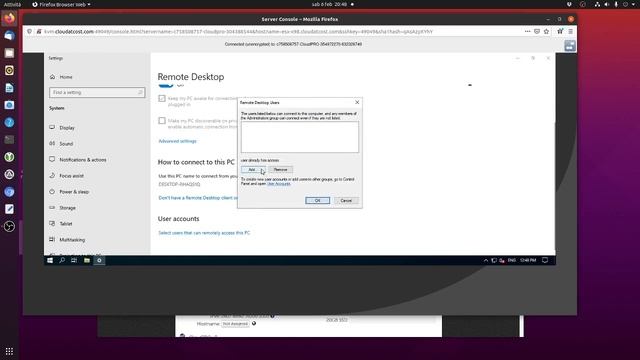Click the power icon in Ubuntu top bar
This screenshot has width=640, height=360.
click(625, 4)
